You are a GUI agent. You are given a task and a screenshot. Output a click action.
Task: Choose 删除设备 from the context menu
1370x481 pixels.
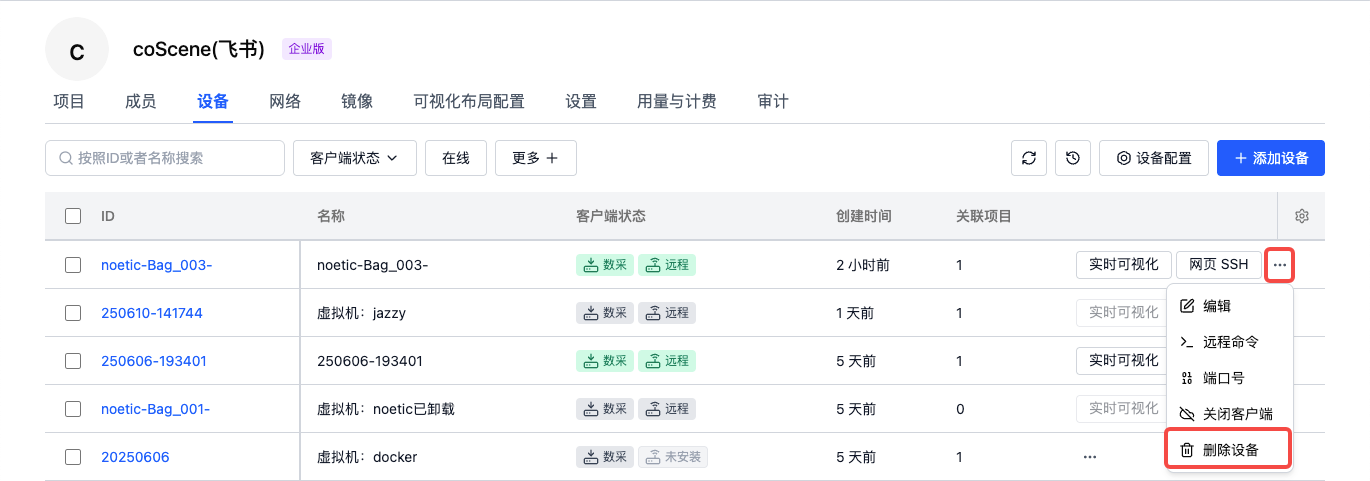[1230, 450]
